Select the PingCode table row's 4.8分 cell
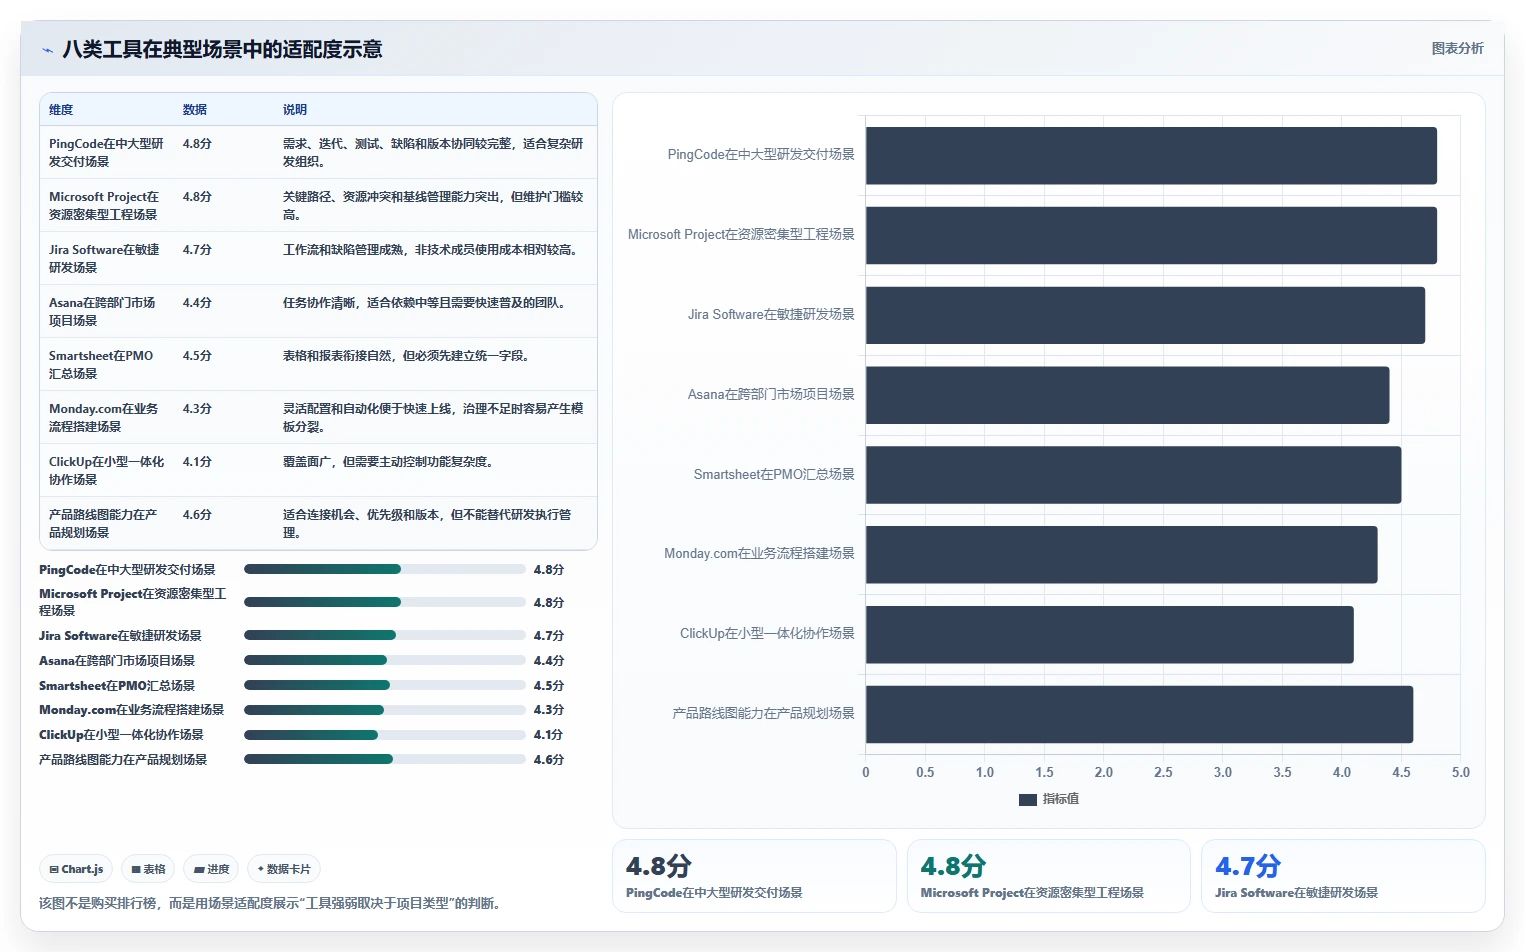 point(197,144)
